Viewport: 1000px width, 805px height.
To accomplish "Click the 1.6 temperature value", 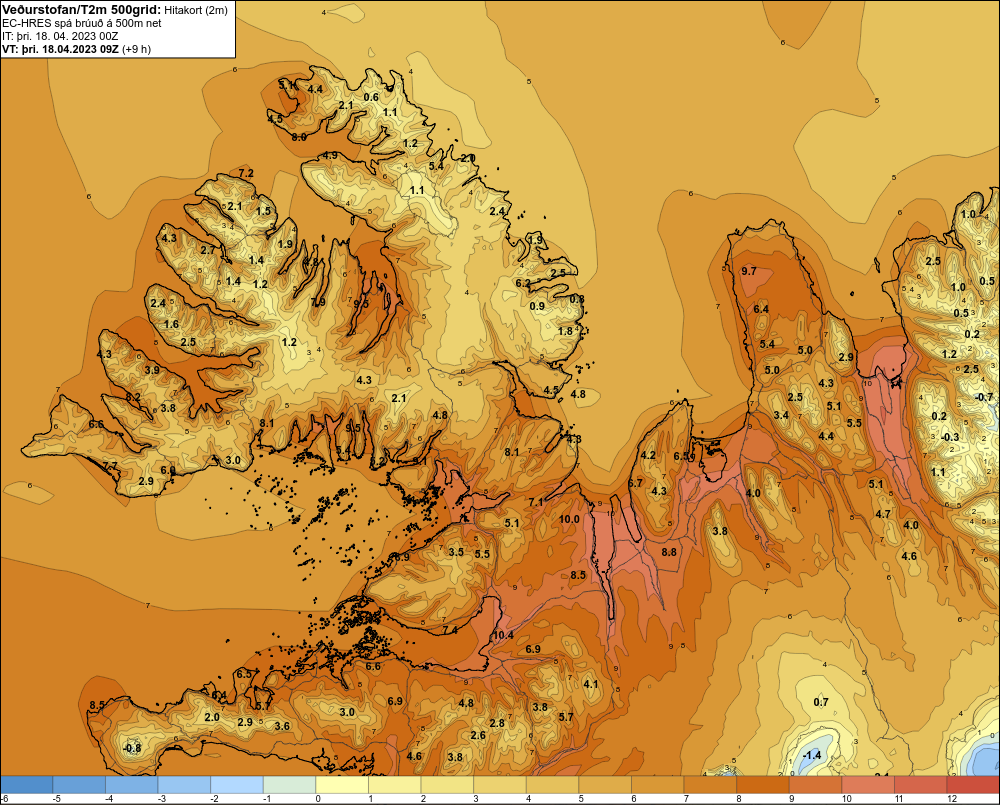I will click(x=172, y=325).
